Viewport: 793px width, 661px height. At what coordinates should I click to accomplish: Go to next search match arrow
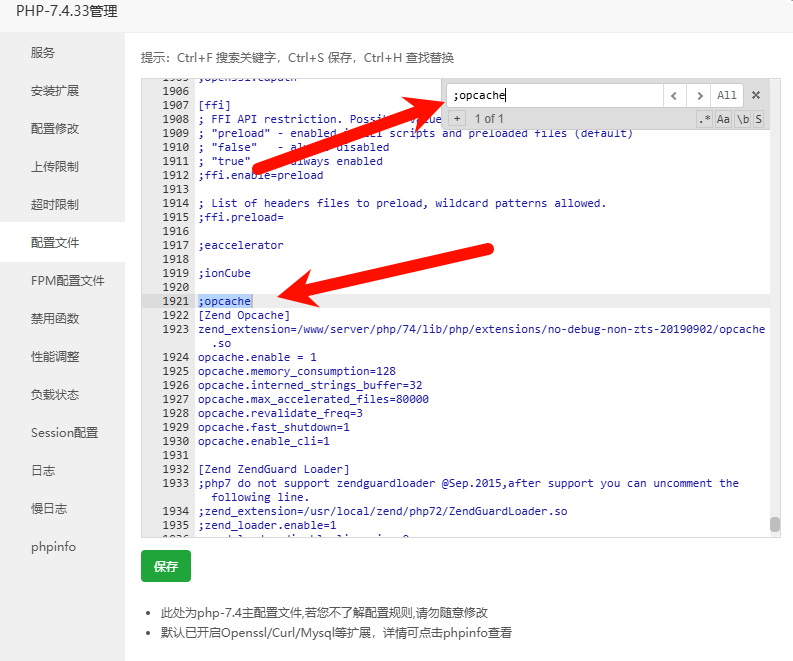699,95
